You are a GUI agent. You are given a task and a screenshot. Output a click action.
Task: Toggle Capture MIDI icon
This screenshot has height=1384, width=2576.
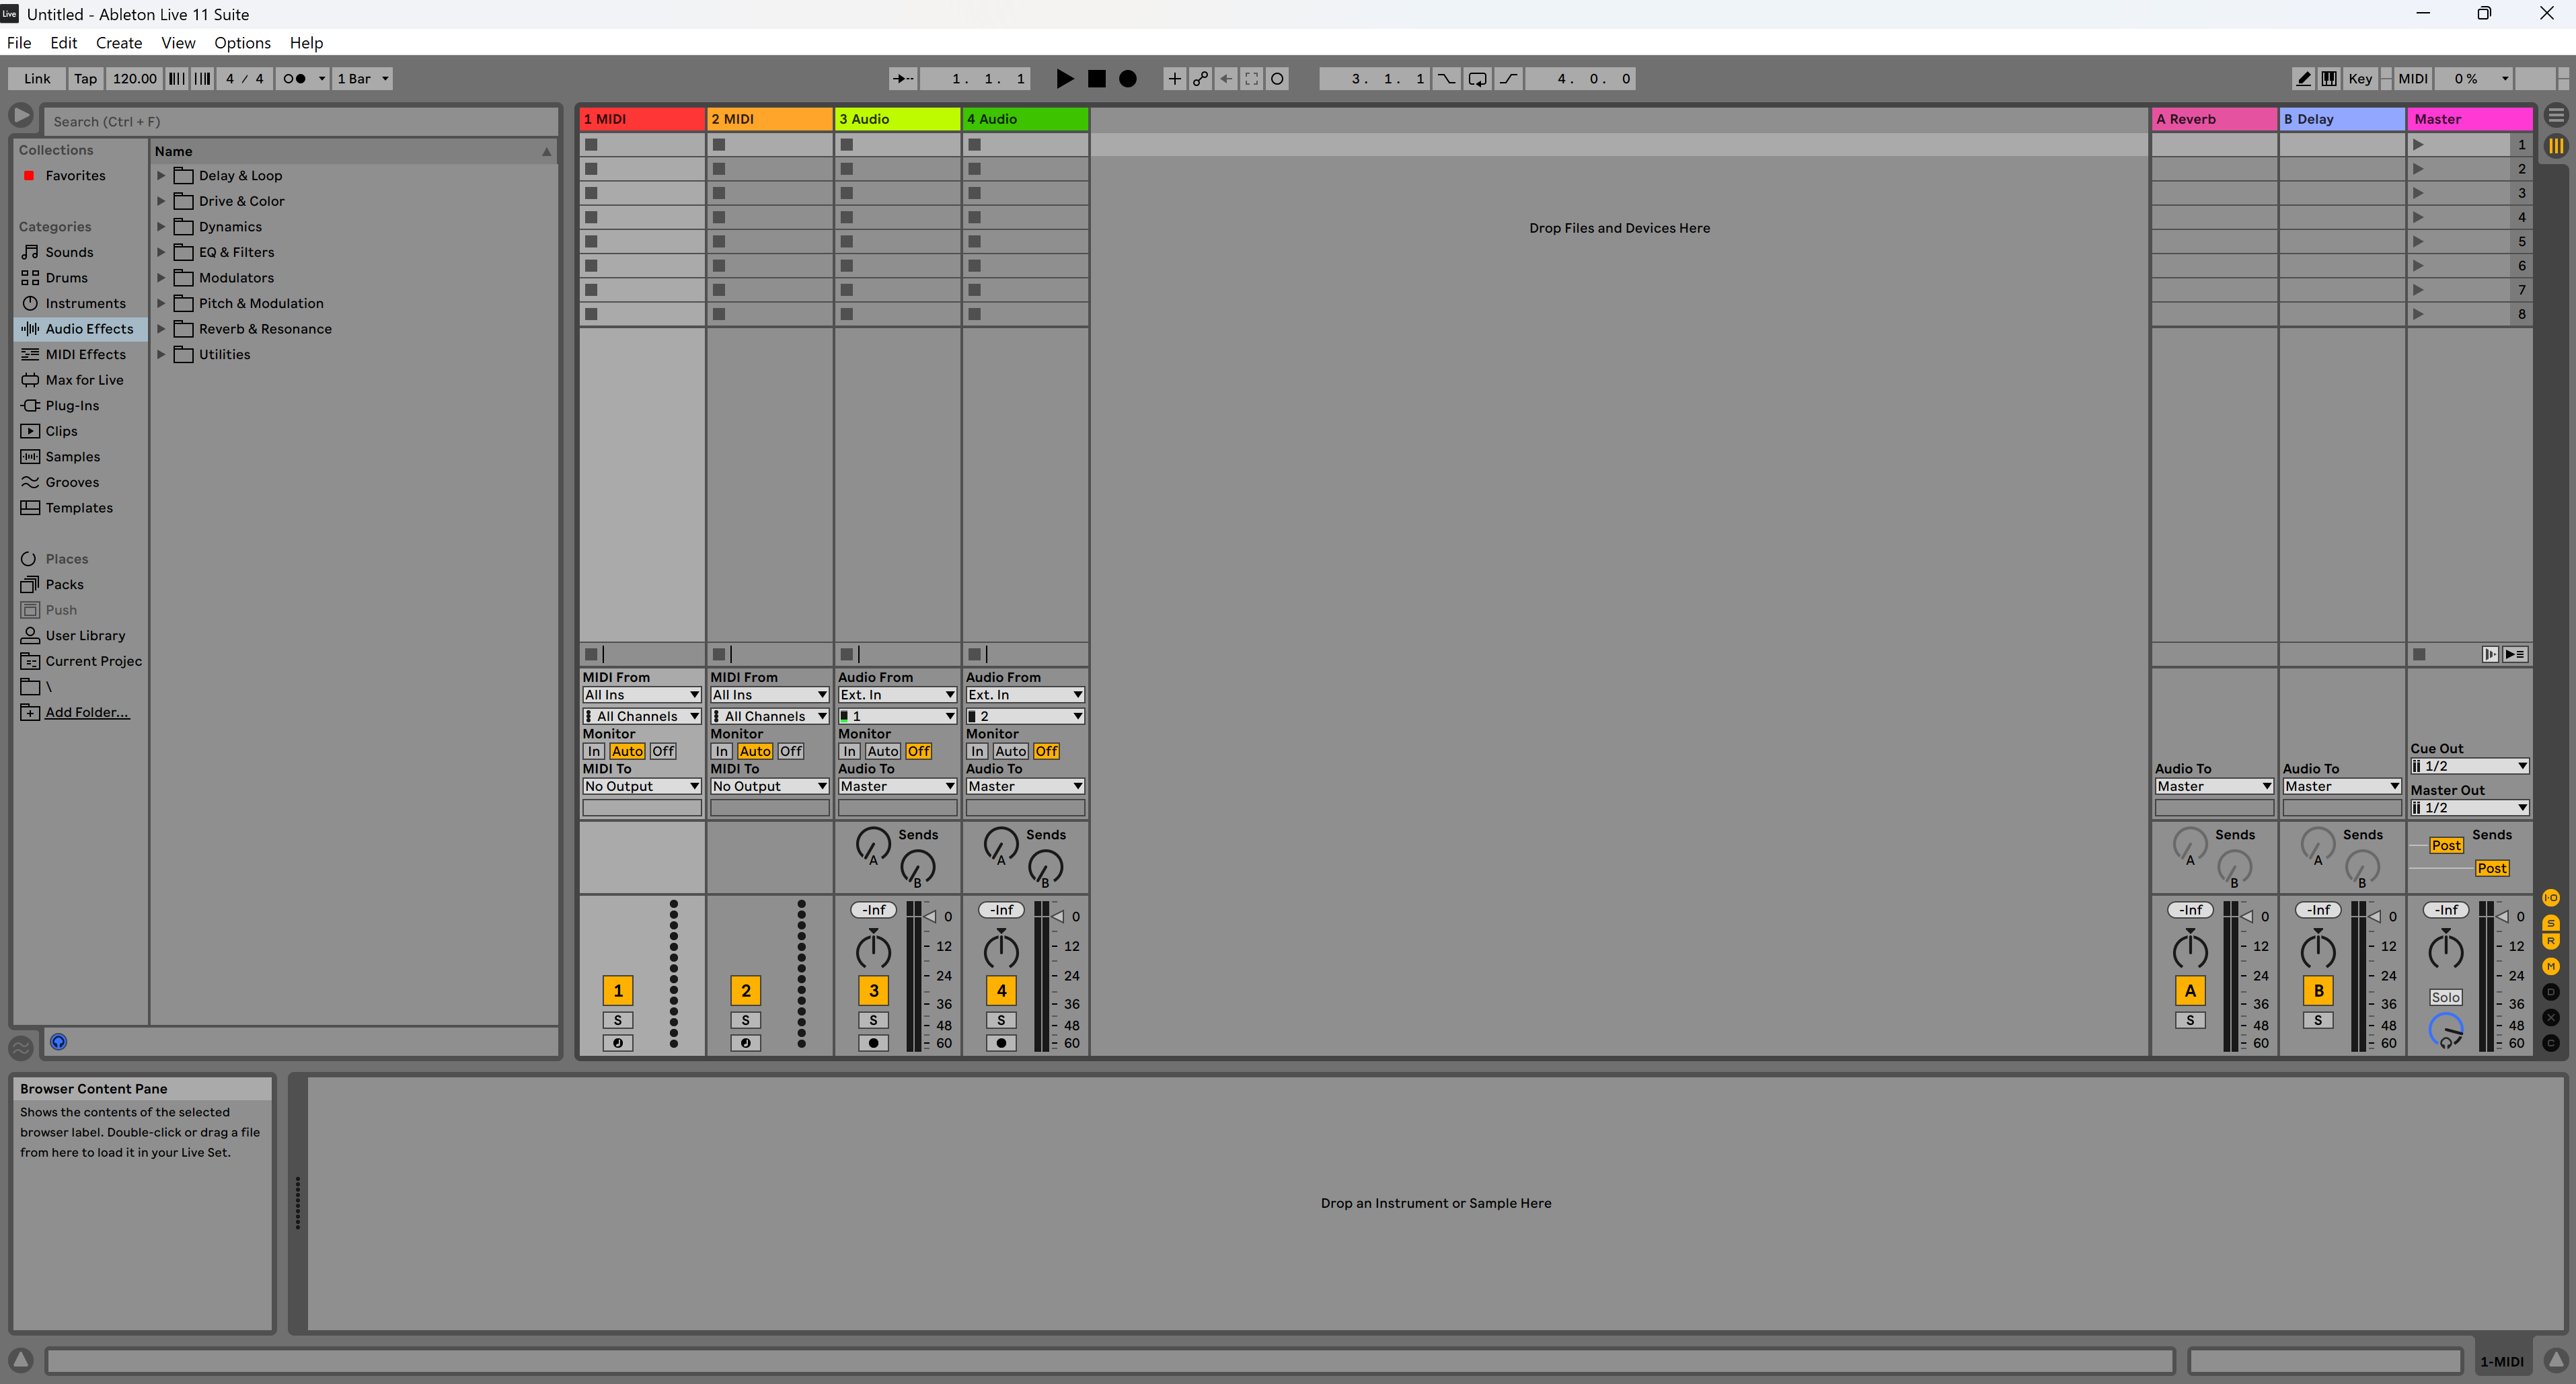[x=1251, y=78]
